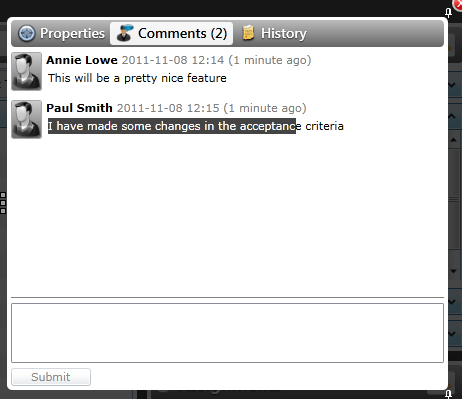
Task: Focus the new comment text box
Action: [x=227, y=333]
